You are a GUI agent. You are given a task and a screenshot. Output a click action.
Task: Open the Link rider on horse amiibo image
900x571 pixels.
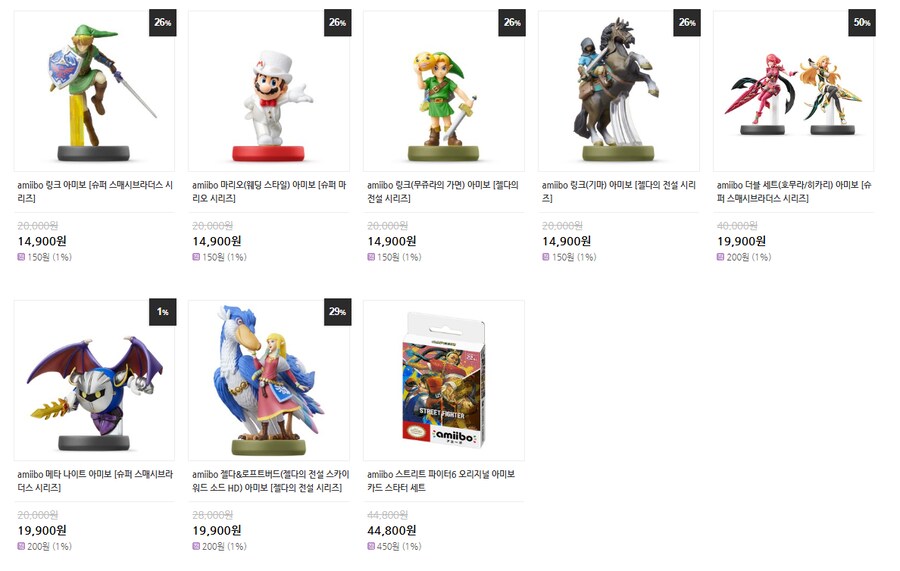(619, 91)
